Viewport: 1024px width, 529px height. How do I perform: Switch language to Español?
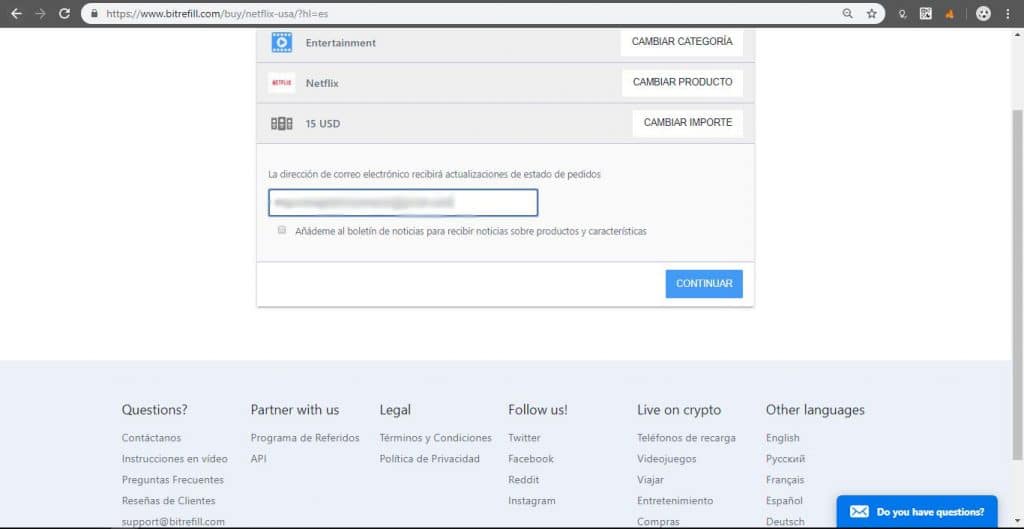784,500
